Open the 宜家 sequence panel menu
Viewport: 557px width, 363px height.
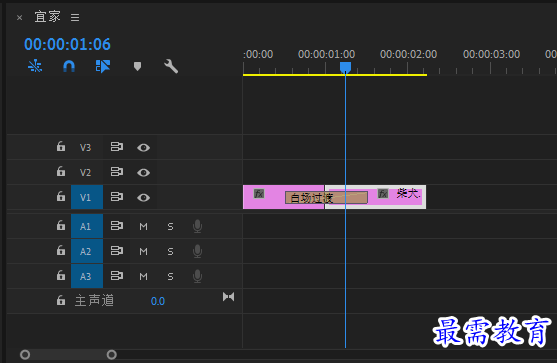click(x=75, y=17)
